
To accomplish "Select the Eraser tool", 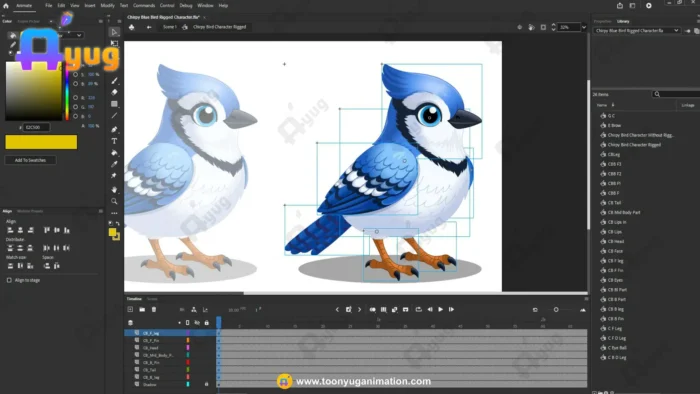I will 114,92.
